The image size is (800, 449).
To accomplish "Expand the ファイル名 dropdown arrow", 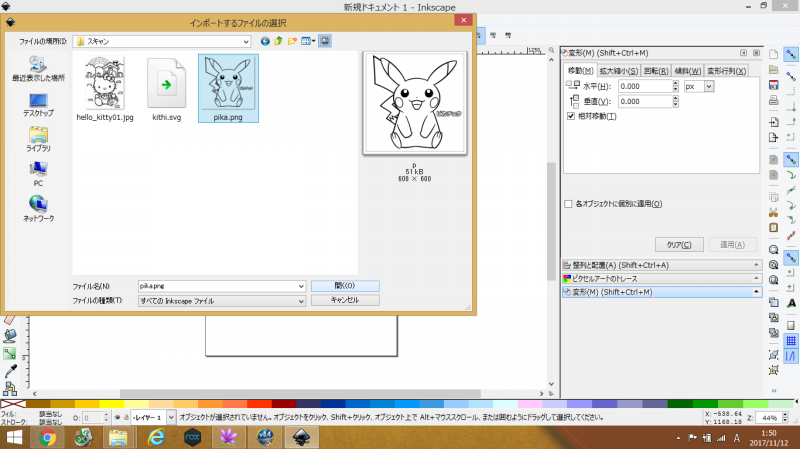I will pos(301,286).
